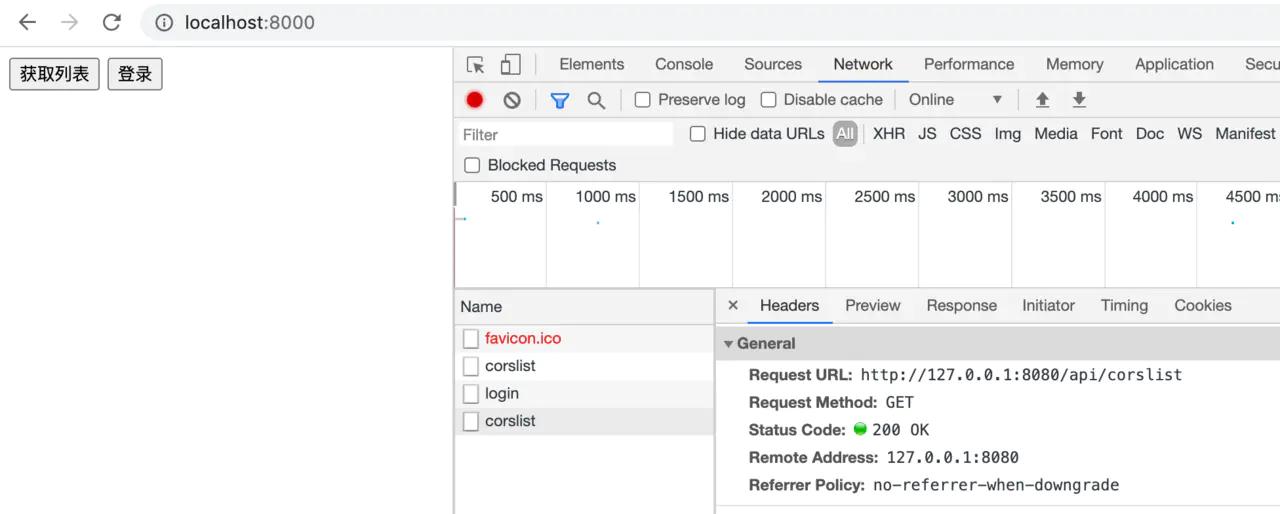
Task: Filter requests by Manifest
Action: click(x=1245, y=134)
